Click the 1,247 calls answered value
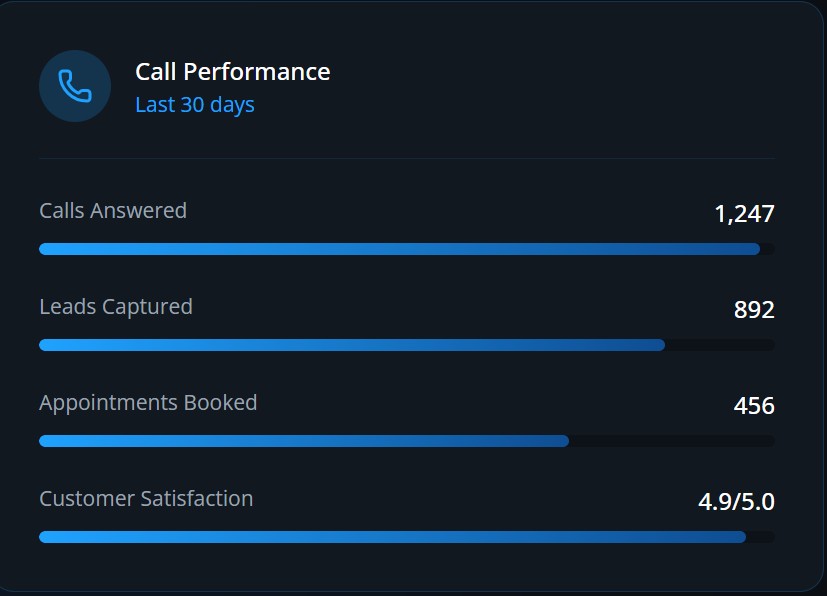Image resolution: width=827 pixels, height=596 pixels. point(744,214)
